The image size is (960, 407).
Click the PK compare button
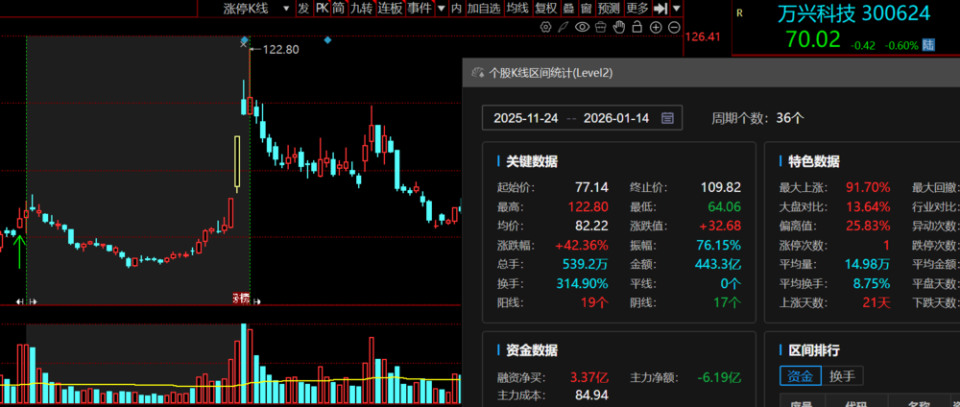(x=322, y=8)
